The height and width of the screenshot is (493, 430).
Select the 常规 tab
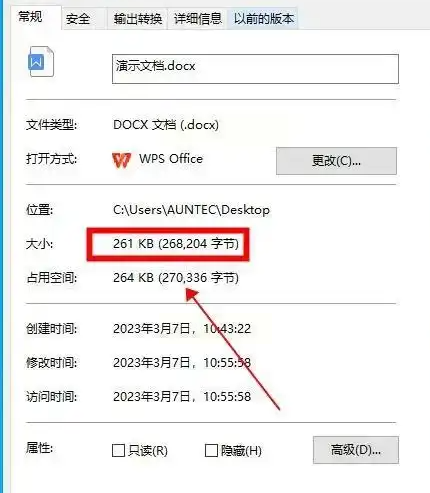point(31,17)
